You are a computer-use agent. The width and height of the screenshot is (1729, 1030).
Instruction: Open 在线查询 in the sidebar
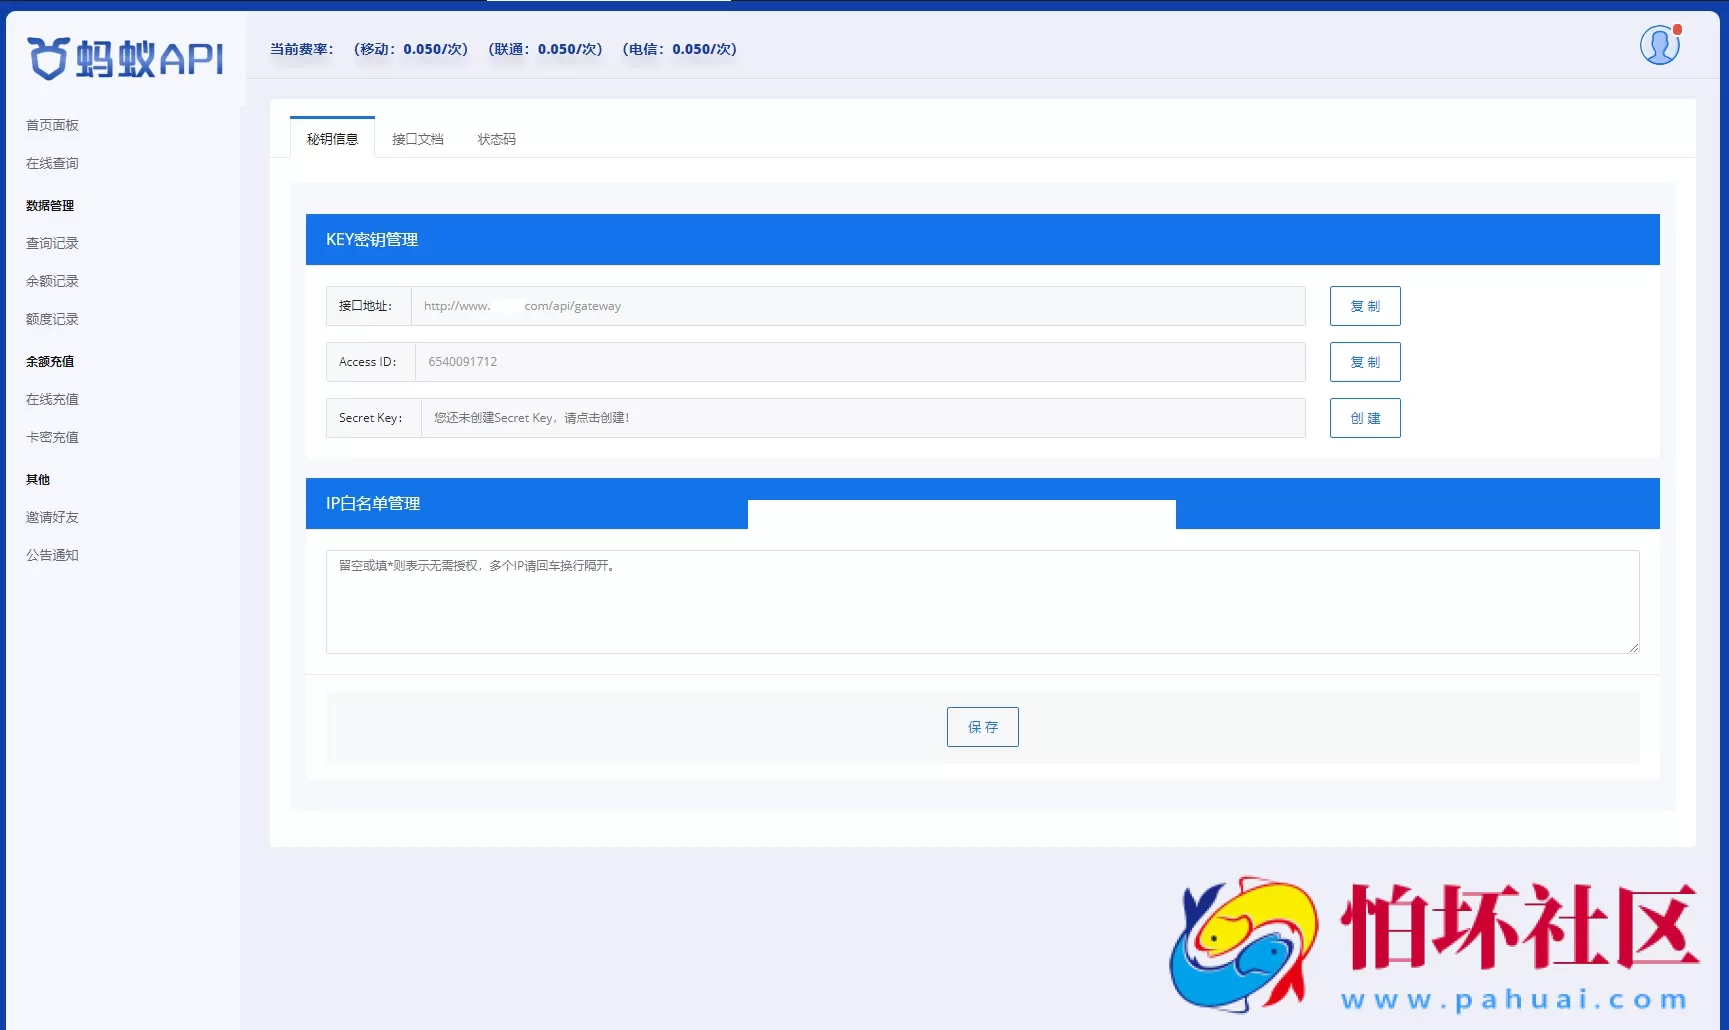coord(51,163)
